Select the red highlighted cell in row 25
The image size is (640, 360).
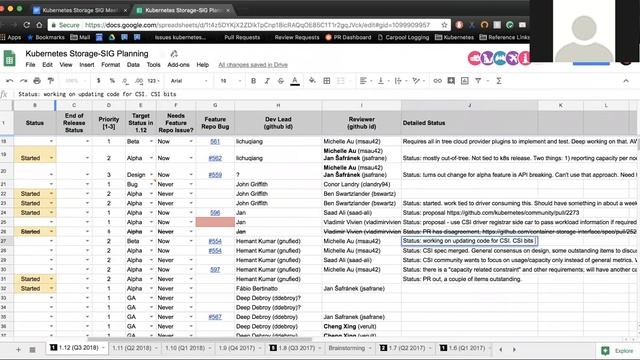[215, 222]
